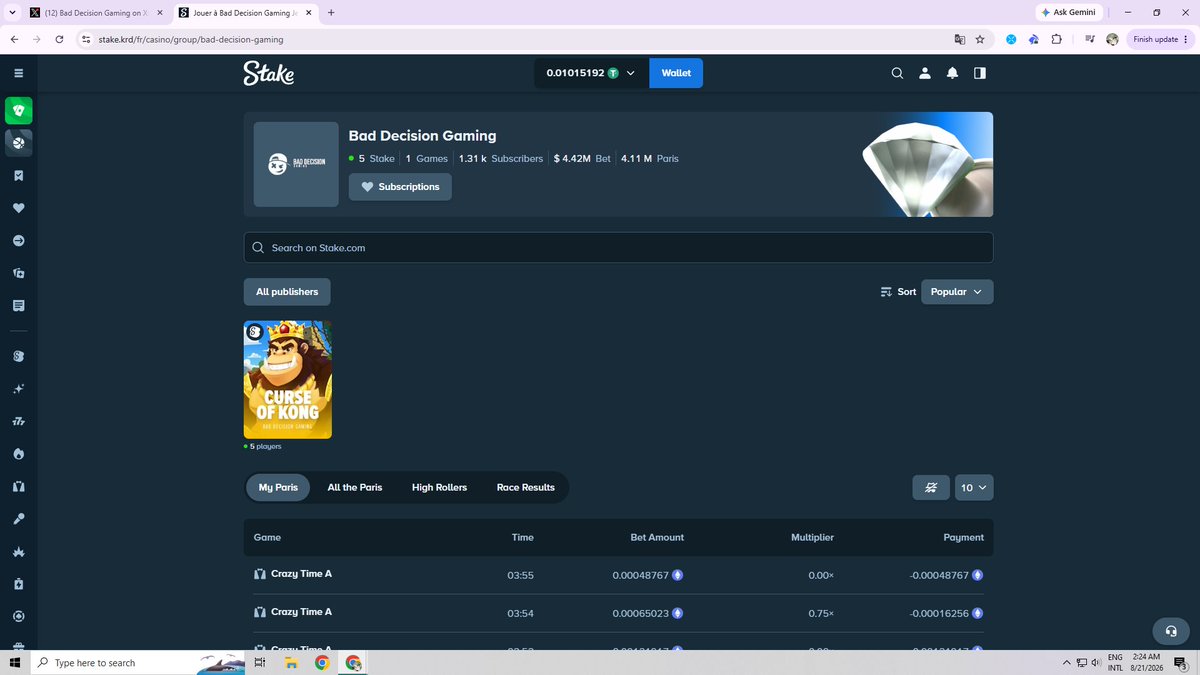Open the news-page sidebar icon

click(x=18, y=305)
